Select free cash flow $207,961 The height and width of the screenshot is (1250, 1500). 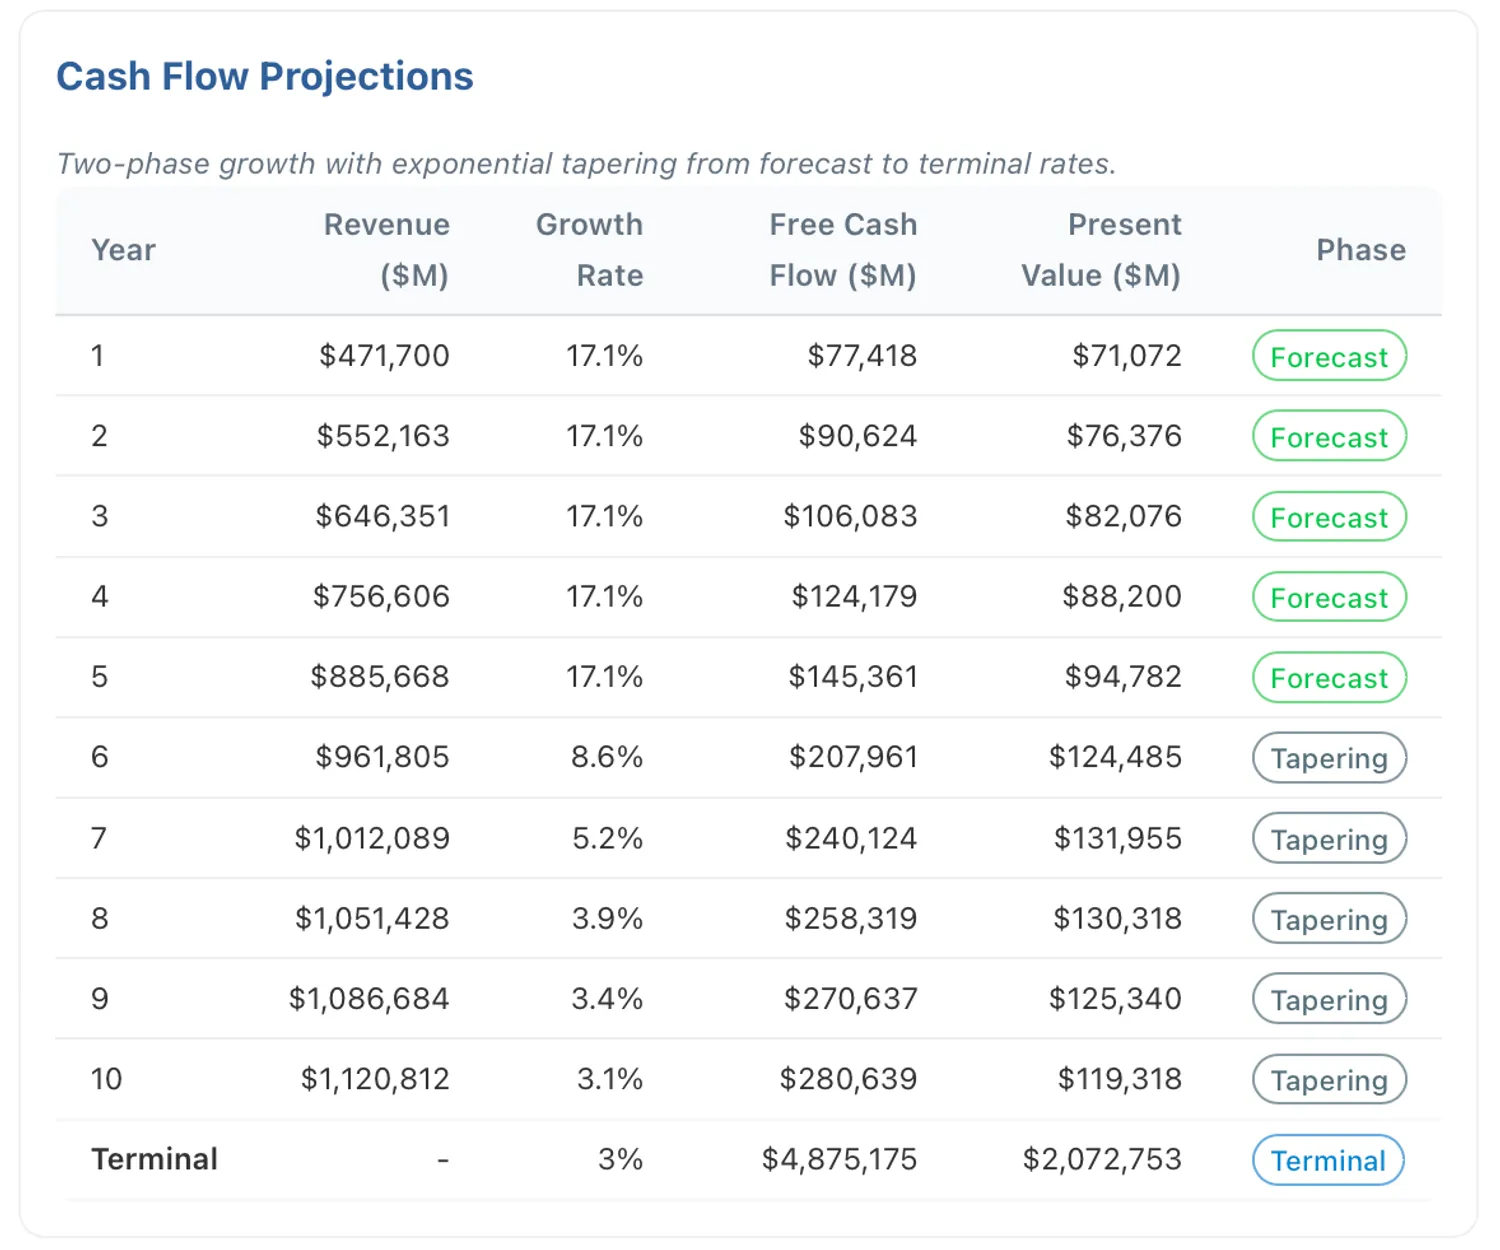coord(853,757)
